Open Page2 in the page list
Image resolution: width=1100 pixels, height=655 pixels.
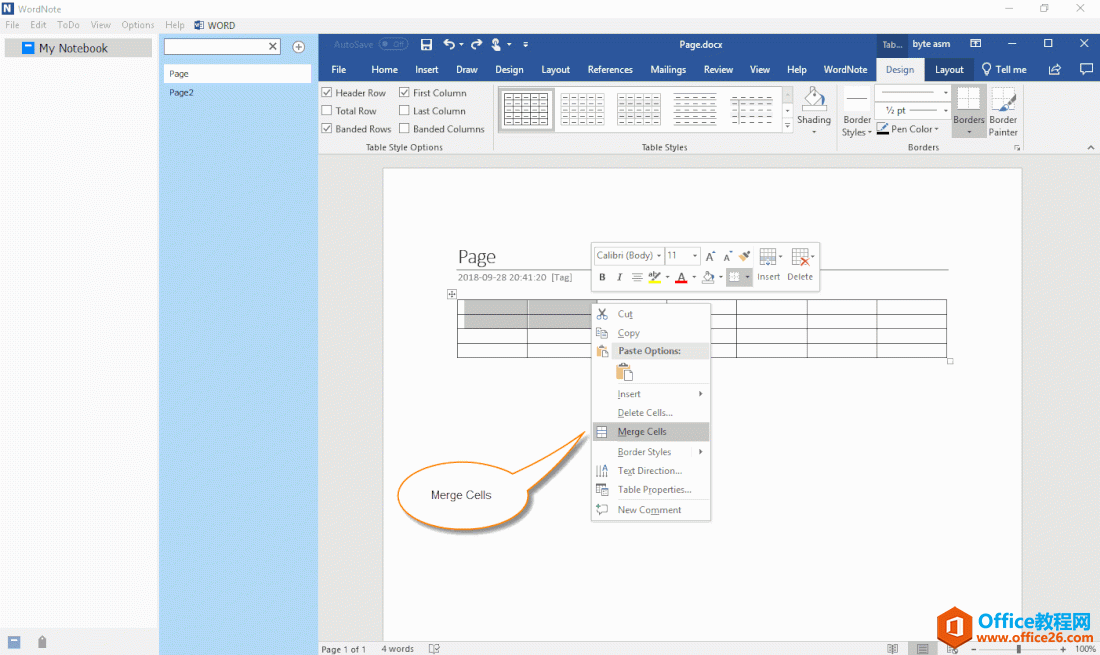coord(181,92)
